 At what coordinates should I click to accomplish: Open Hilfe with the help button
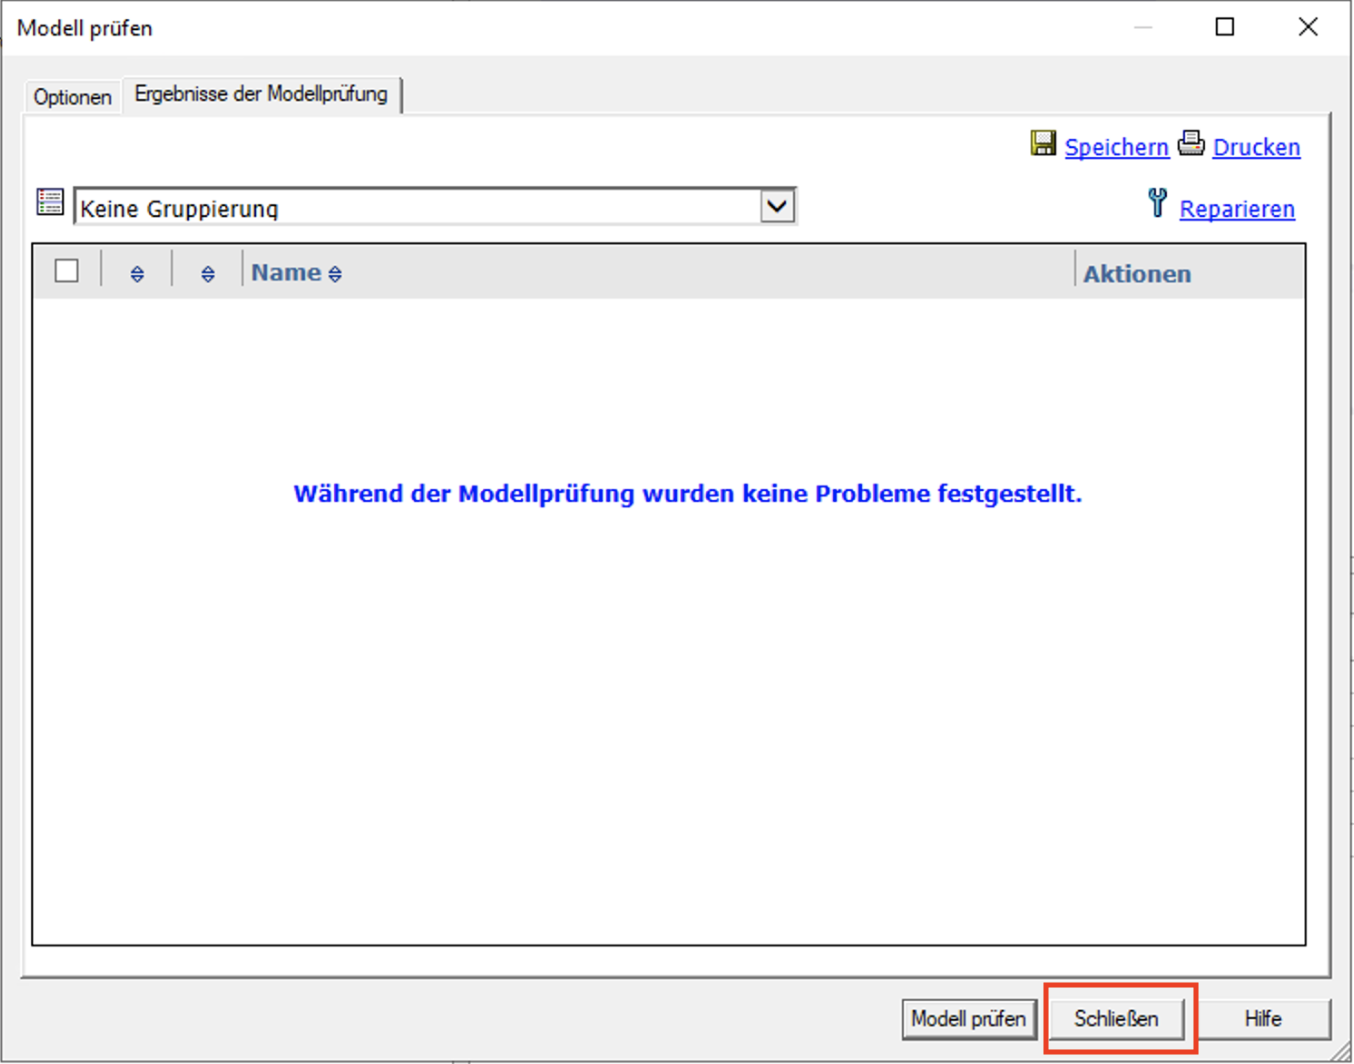pyautogui.click(x=1263, y=1019)
